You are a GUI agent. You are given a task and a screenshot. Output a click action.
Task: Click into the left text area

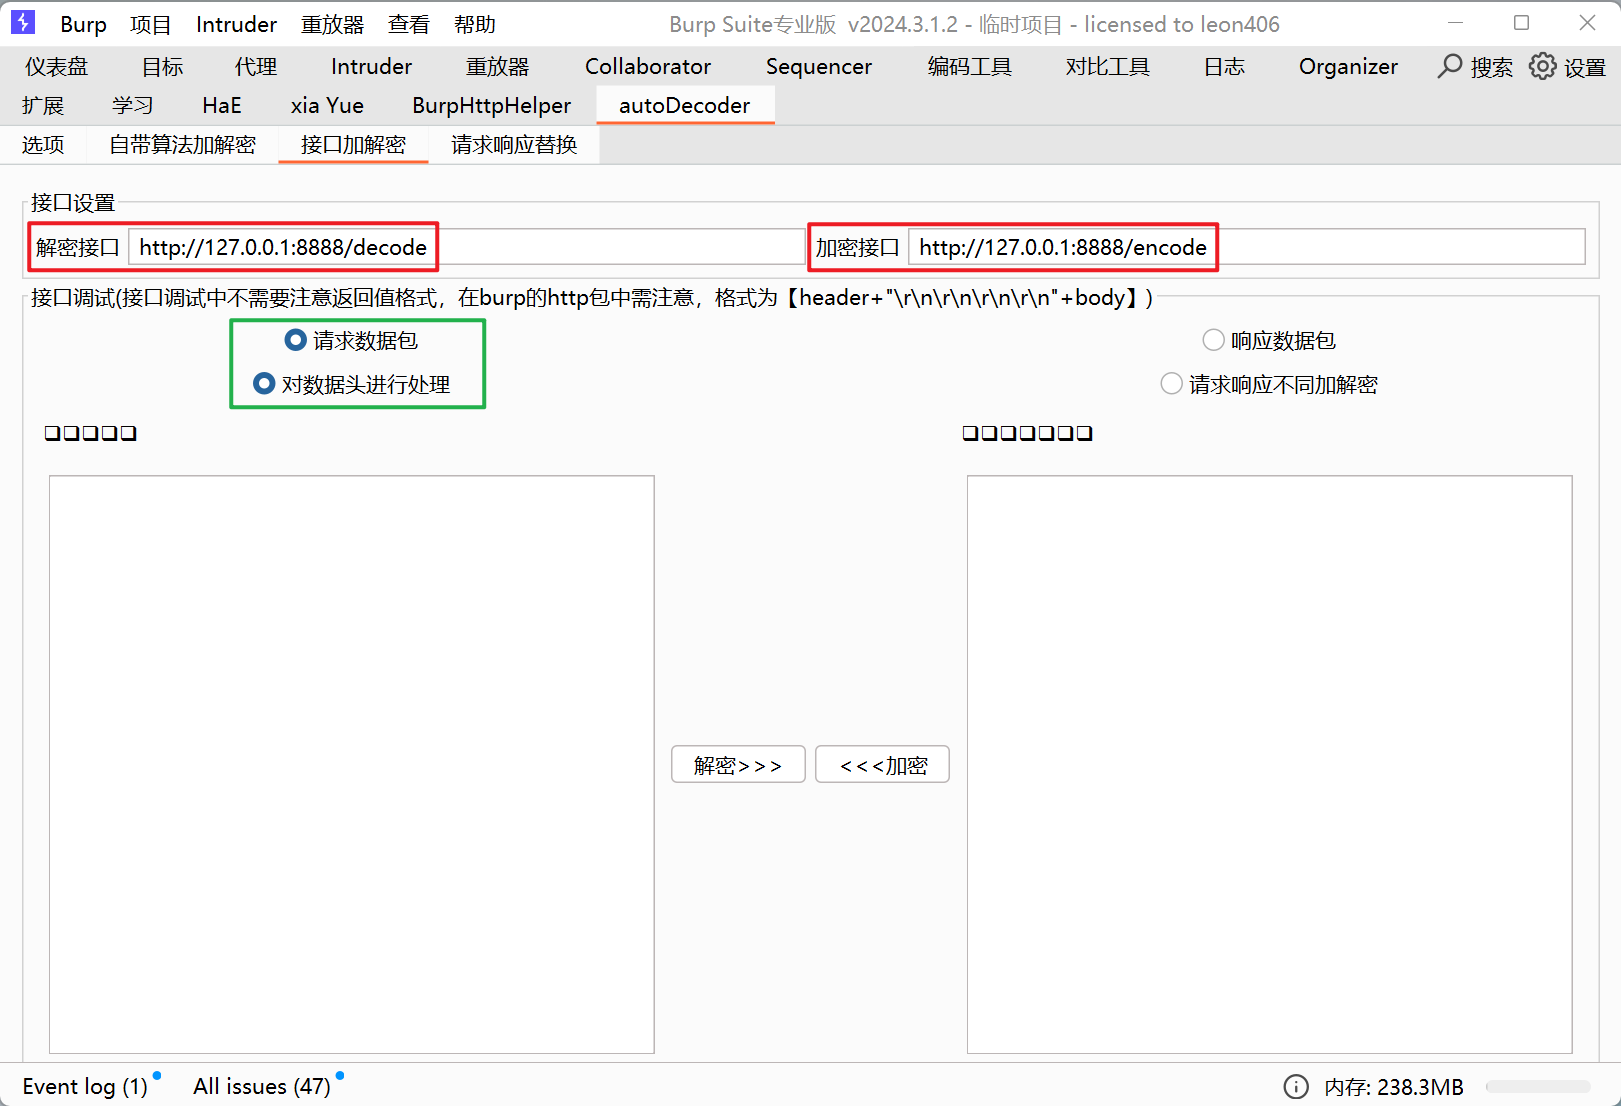(352, 765)
